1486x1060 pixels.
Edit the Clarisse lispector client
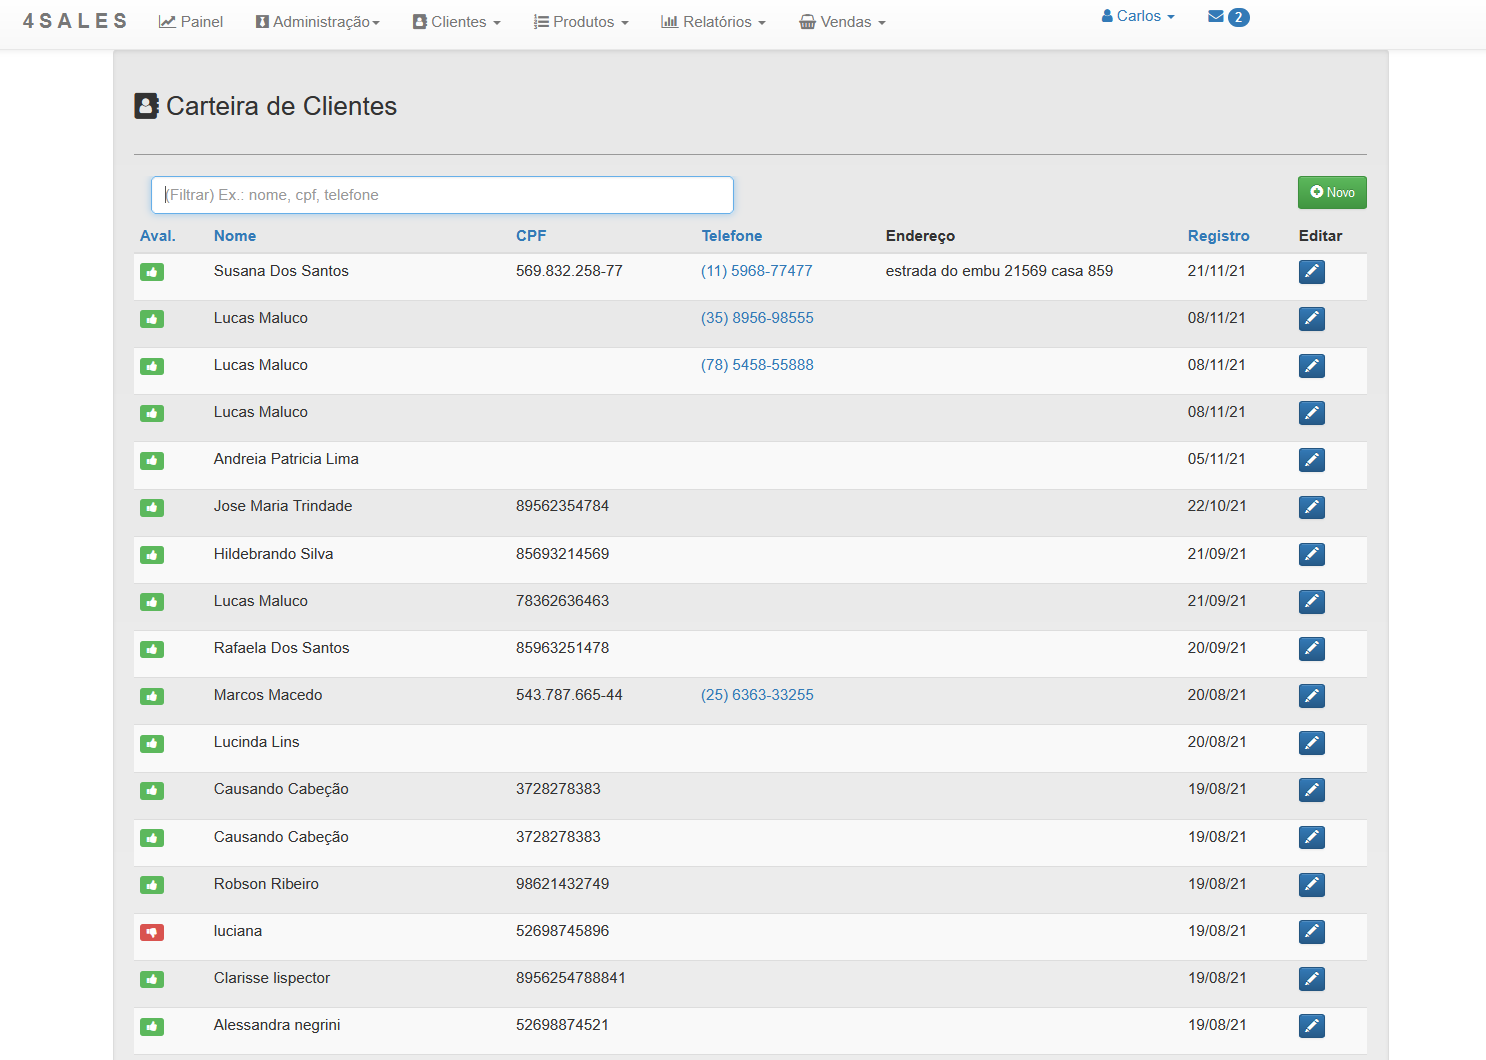tap(1311, 979)
